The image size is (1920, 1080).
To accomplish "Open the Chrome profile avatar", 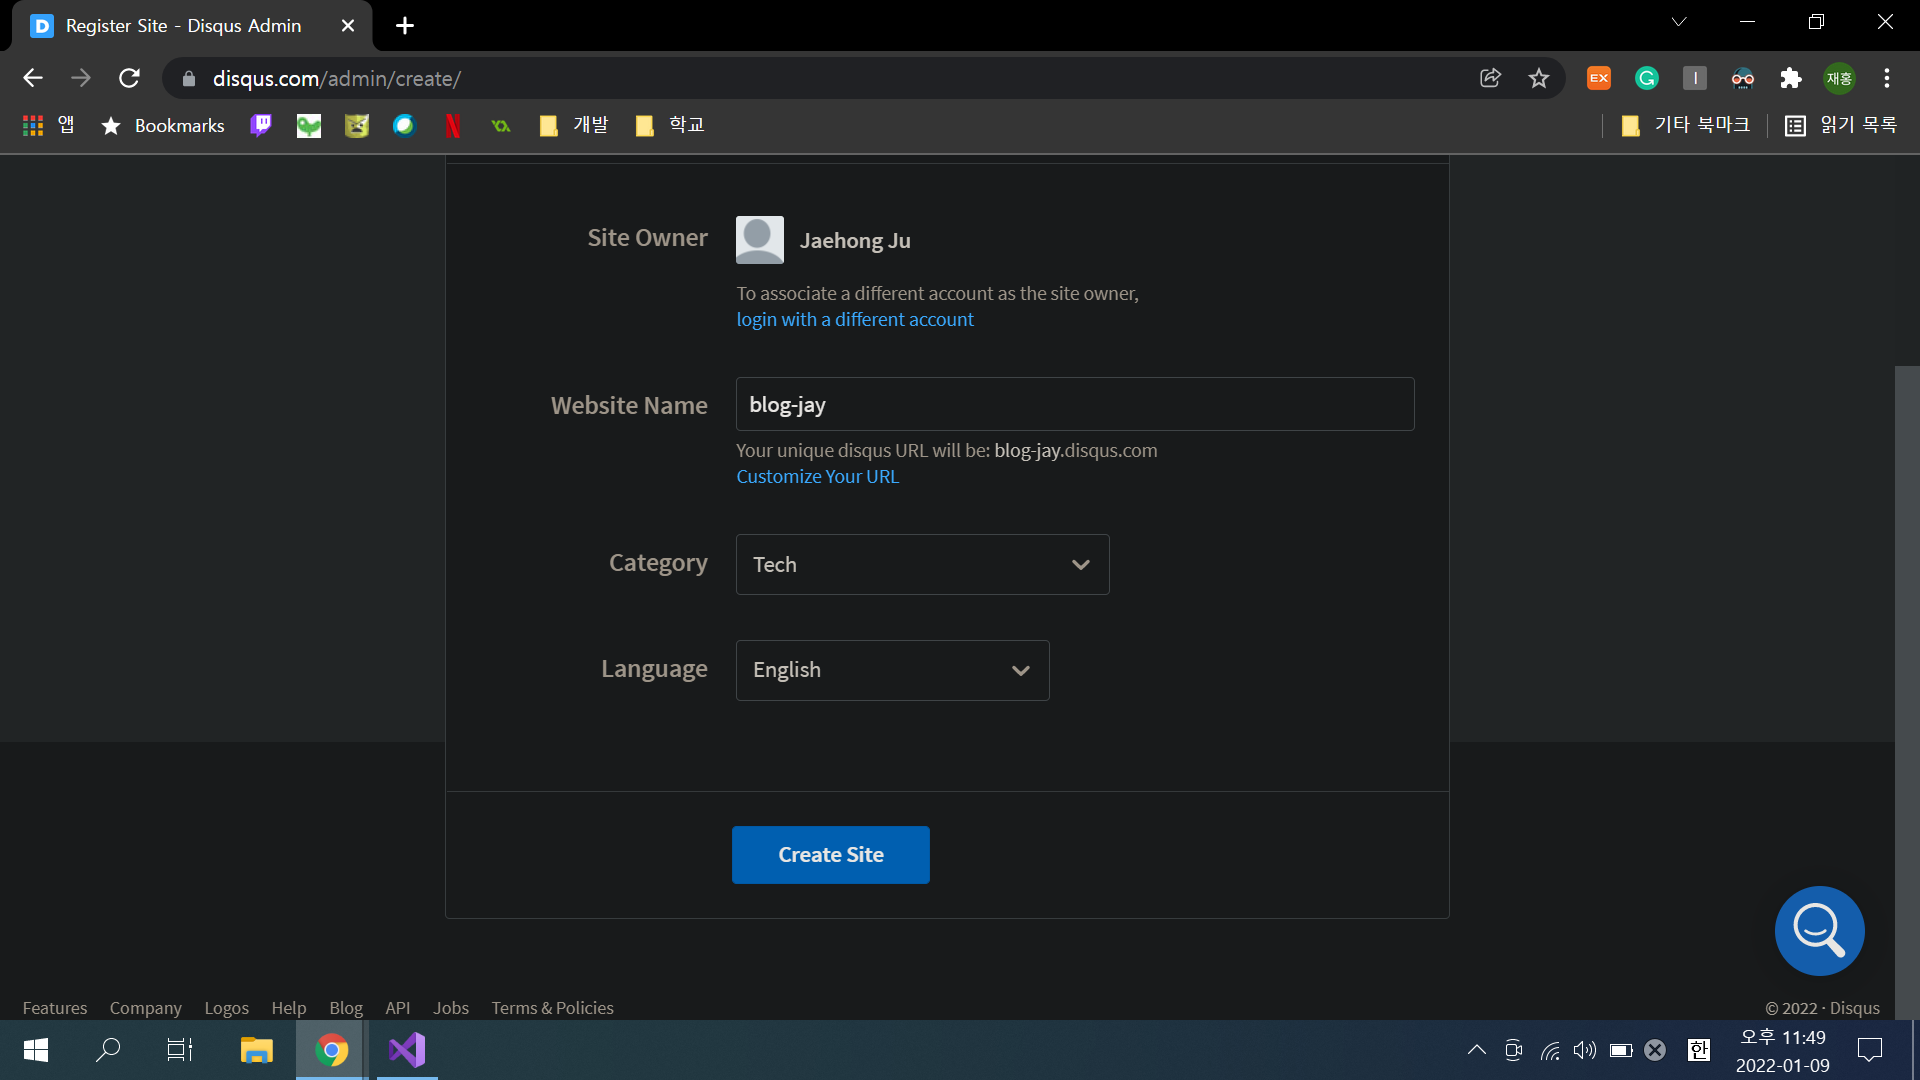I will (1839, 78).
